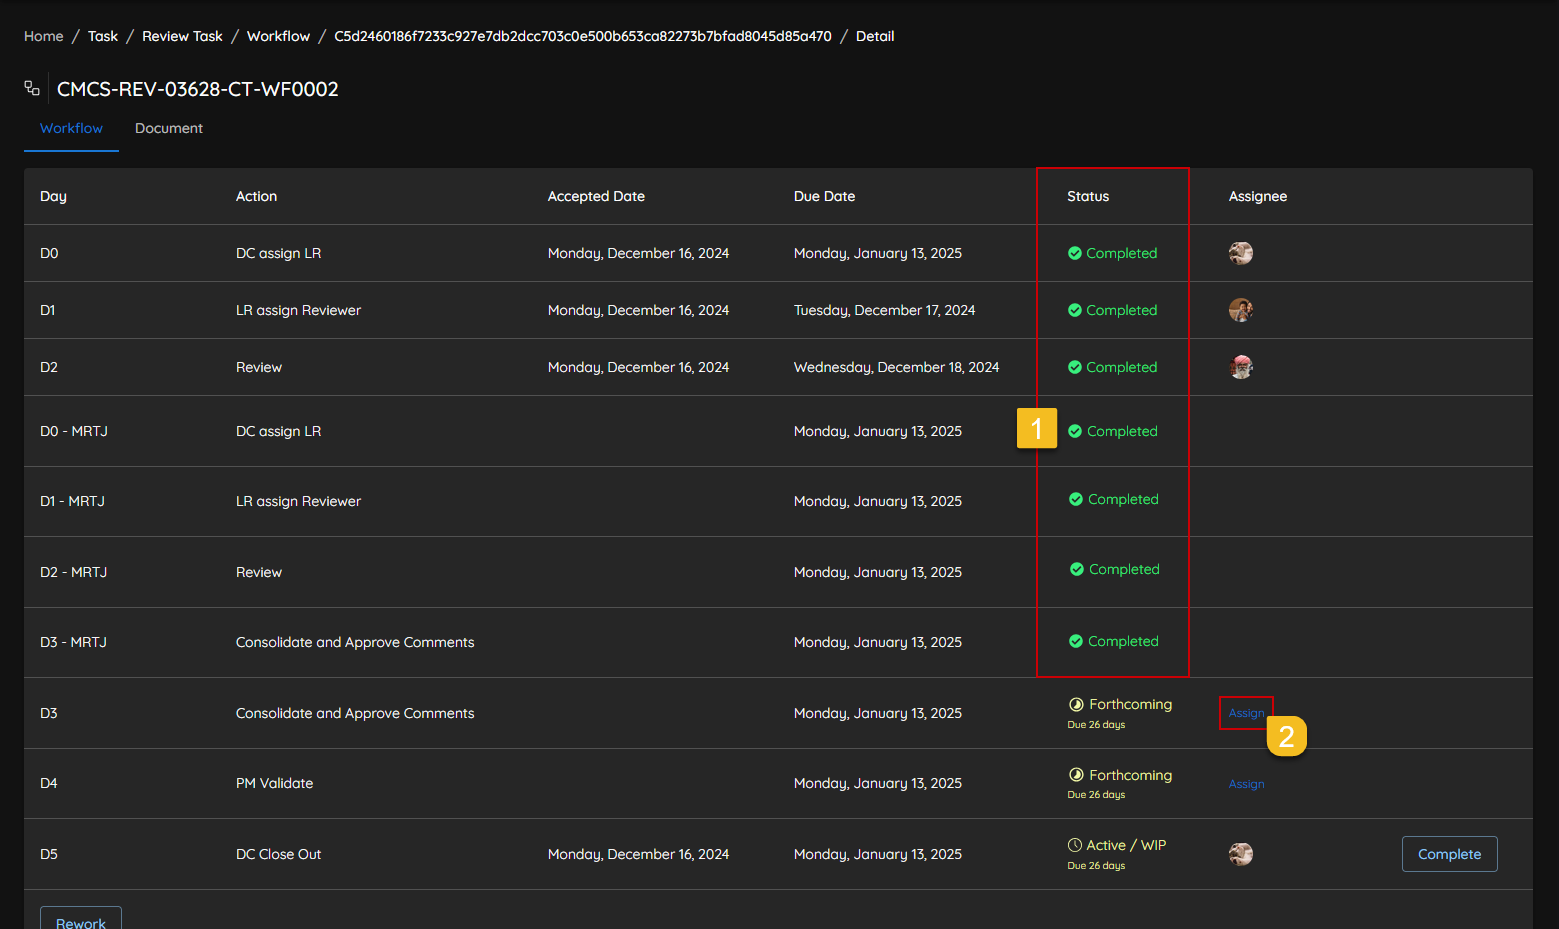Click the Workflow breadcrumb link
The width and height of the screenshot is (1559, 929).
(278, 36)
